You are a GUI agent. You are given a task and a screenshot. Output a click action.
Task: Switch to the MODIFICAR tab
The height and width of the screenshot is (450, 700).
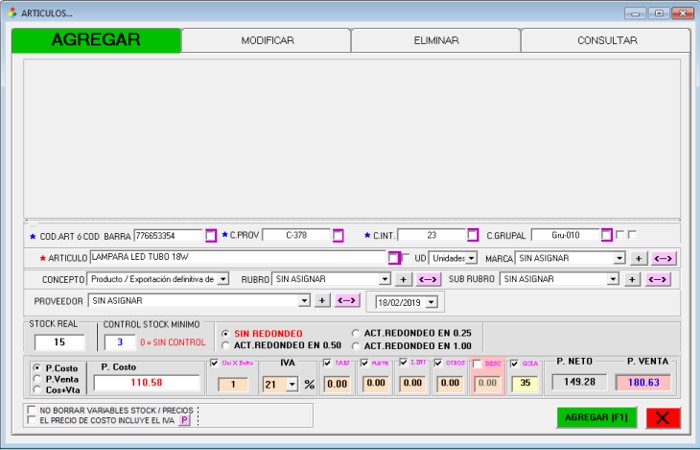click(267, 41)
